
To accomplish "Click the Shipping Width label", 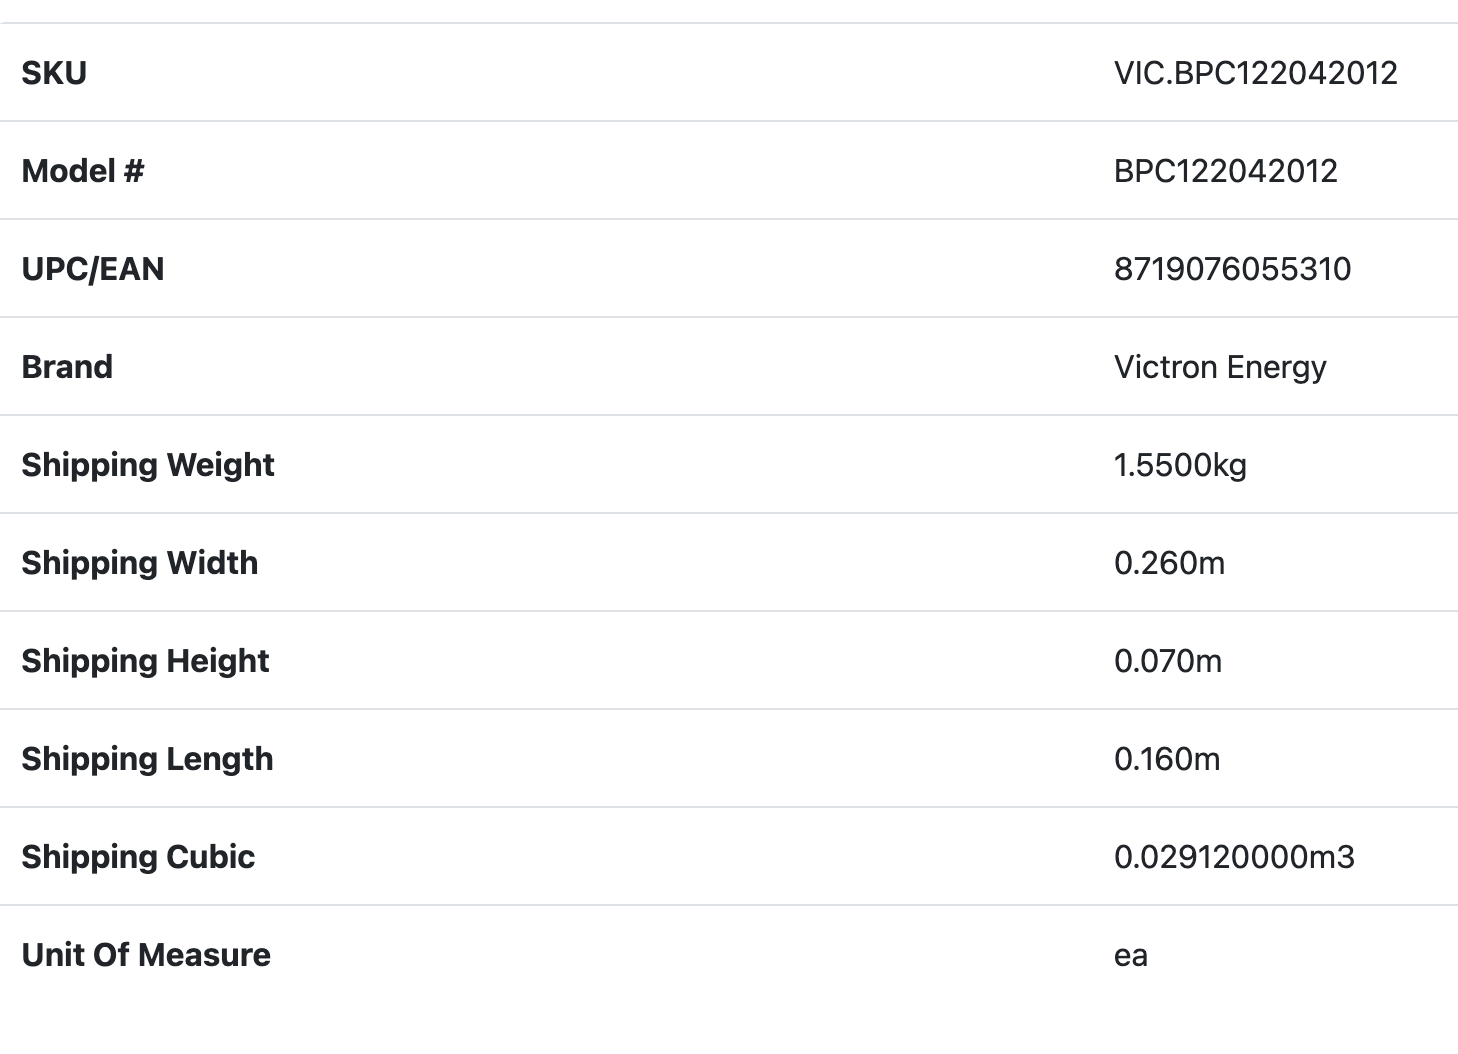I will (140, 563).
